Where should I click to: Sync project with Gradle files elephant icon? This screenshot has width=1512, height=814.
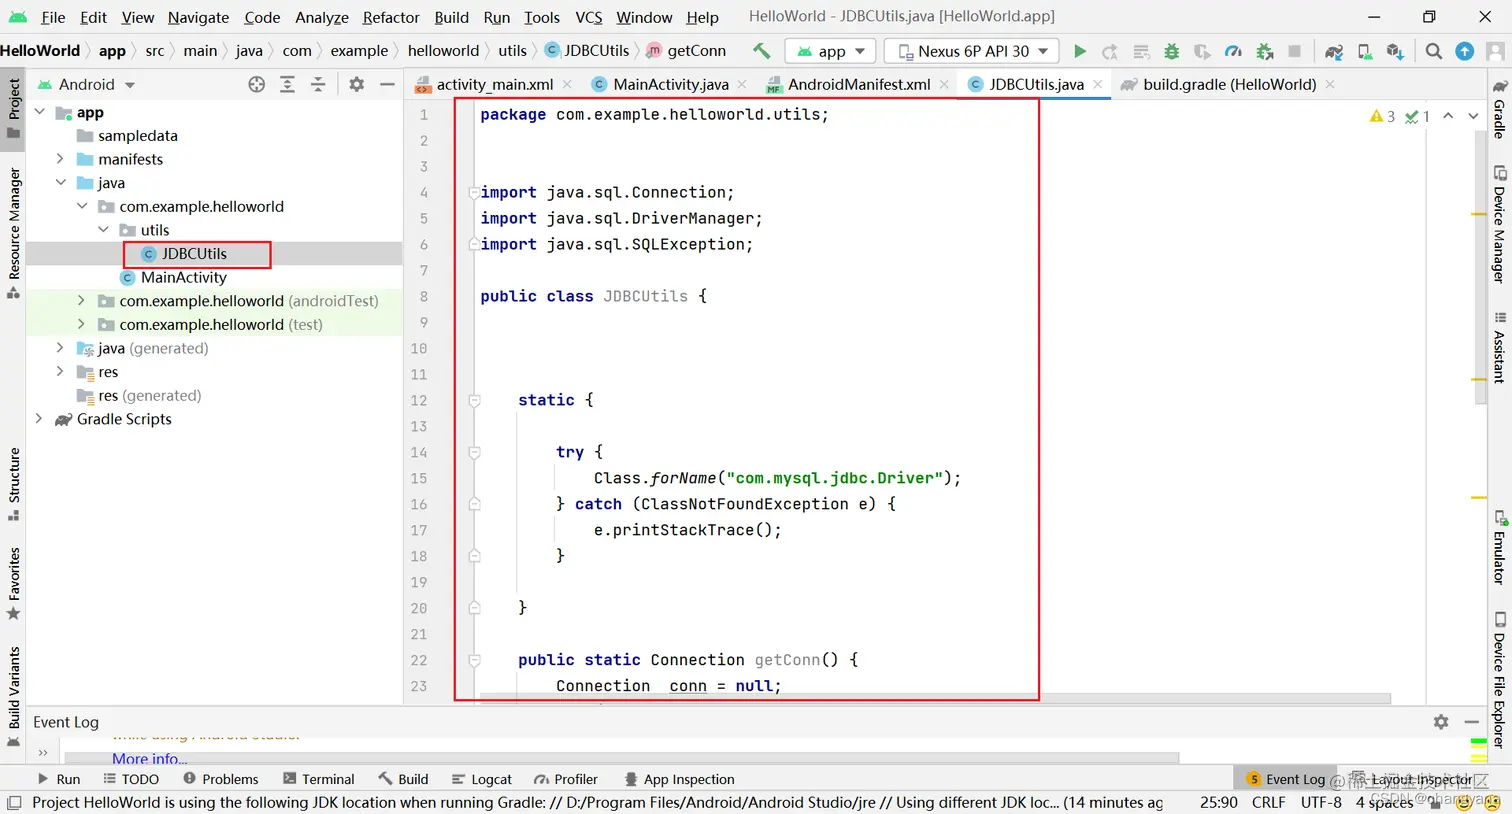(x=1334, y=51)
